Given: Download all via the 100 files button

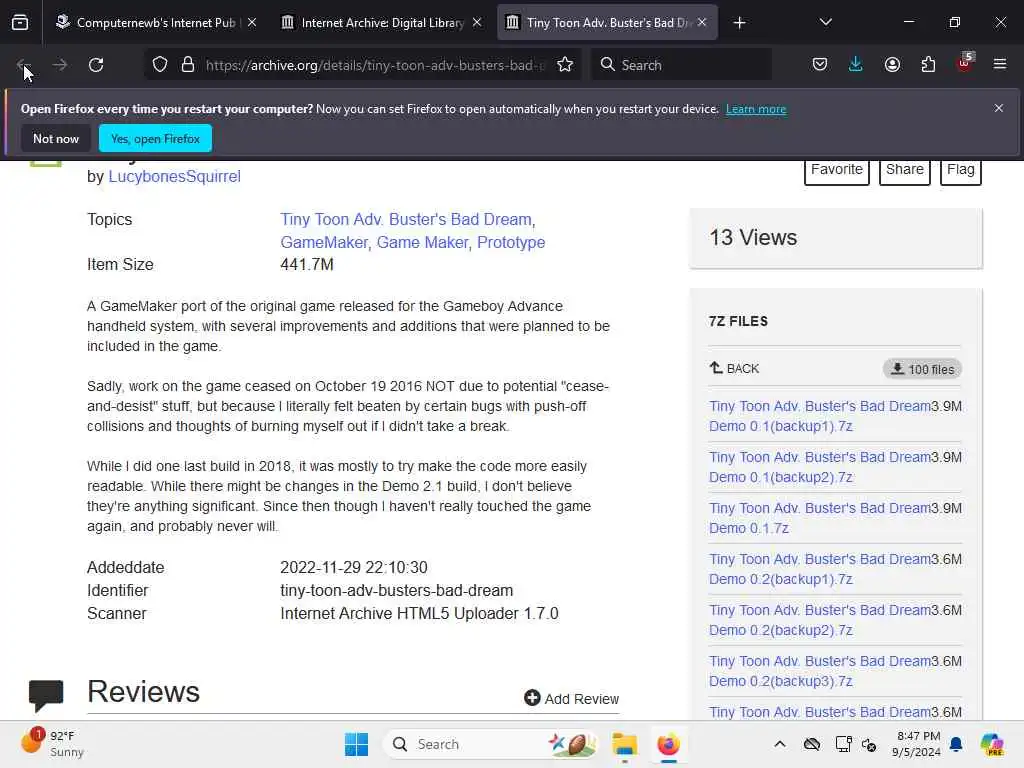Looking at the screenshot, I should pyautogui.click(x=922, y=369).
